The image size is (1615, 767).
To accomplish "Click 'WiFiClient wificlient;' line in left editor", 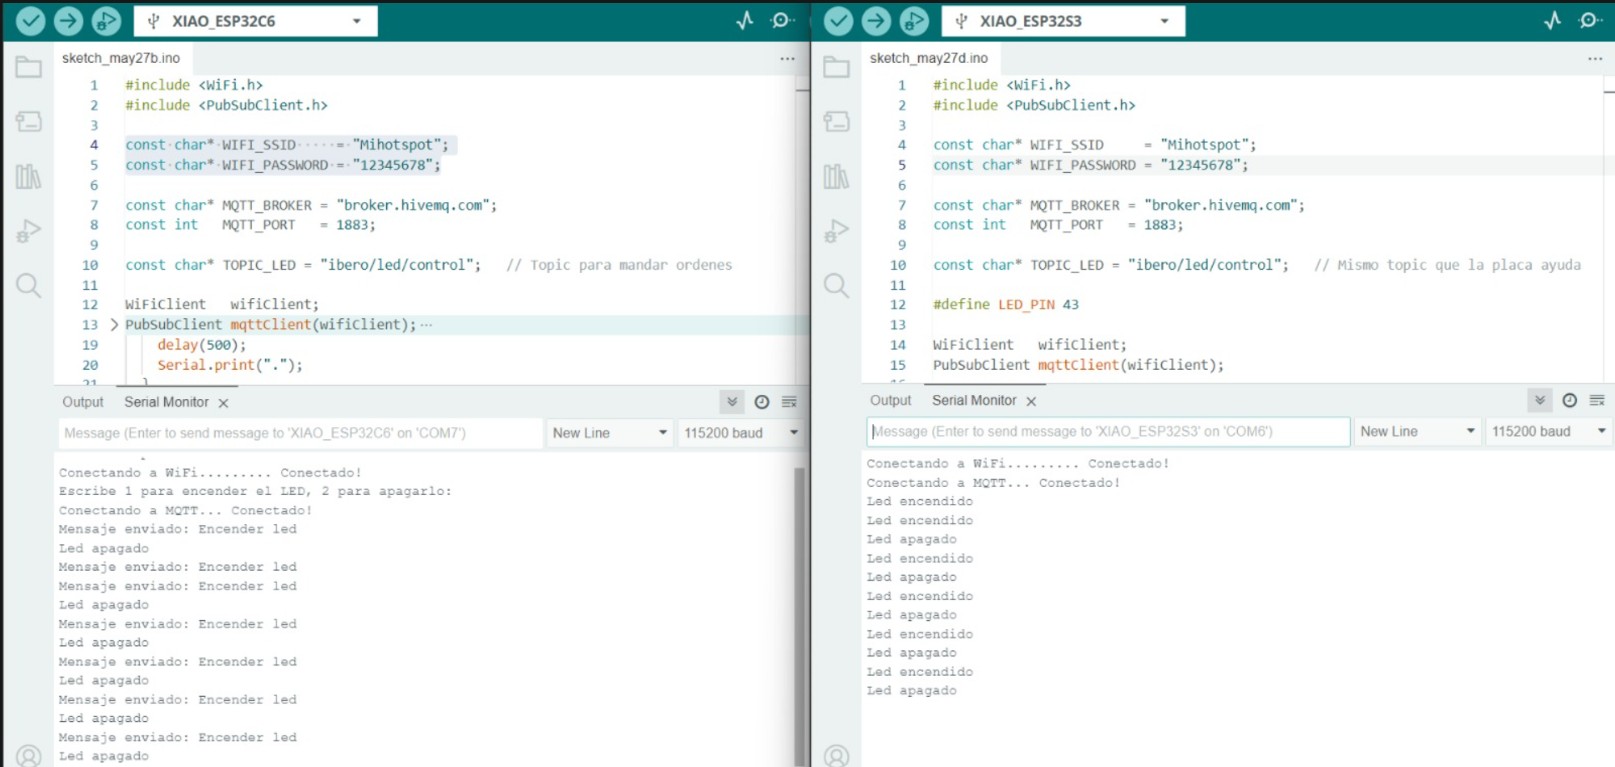I will 222,305.
